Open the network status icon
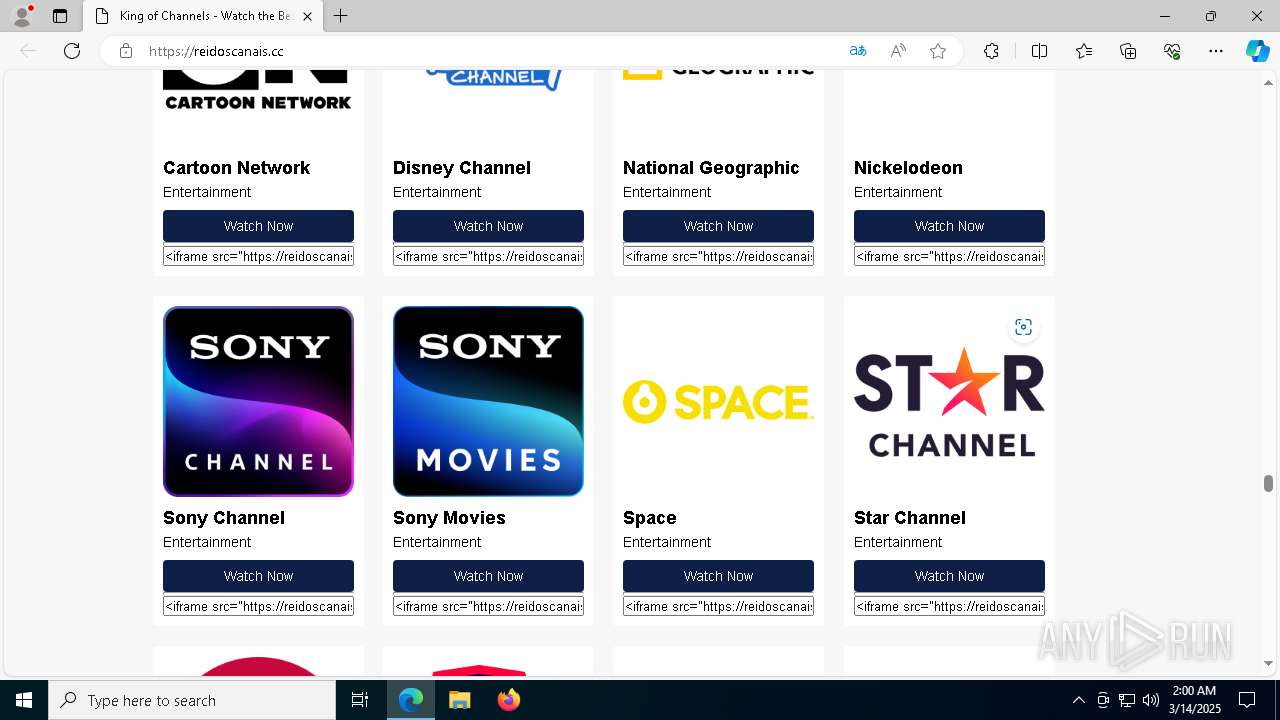 click(x=1127, y=700)
